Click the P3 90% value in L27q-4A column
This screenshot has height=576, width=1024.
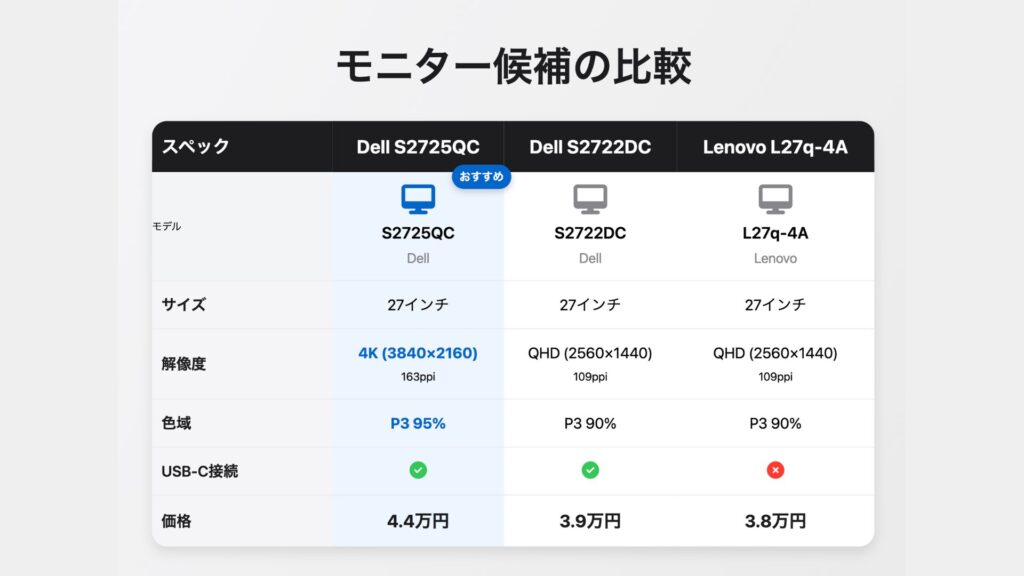coord(775,423)
